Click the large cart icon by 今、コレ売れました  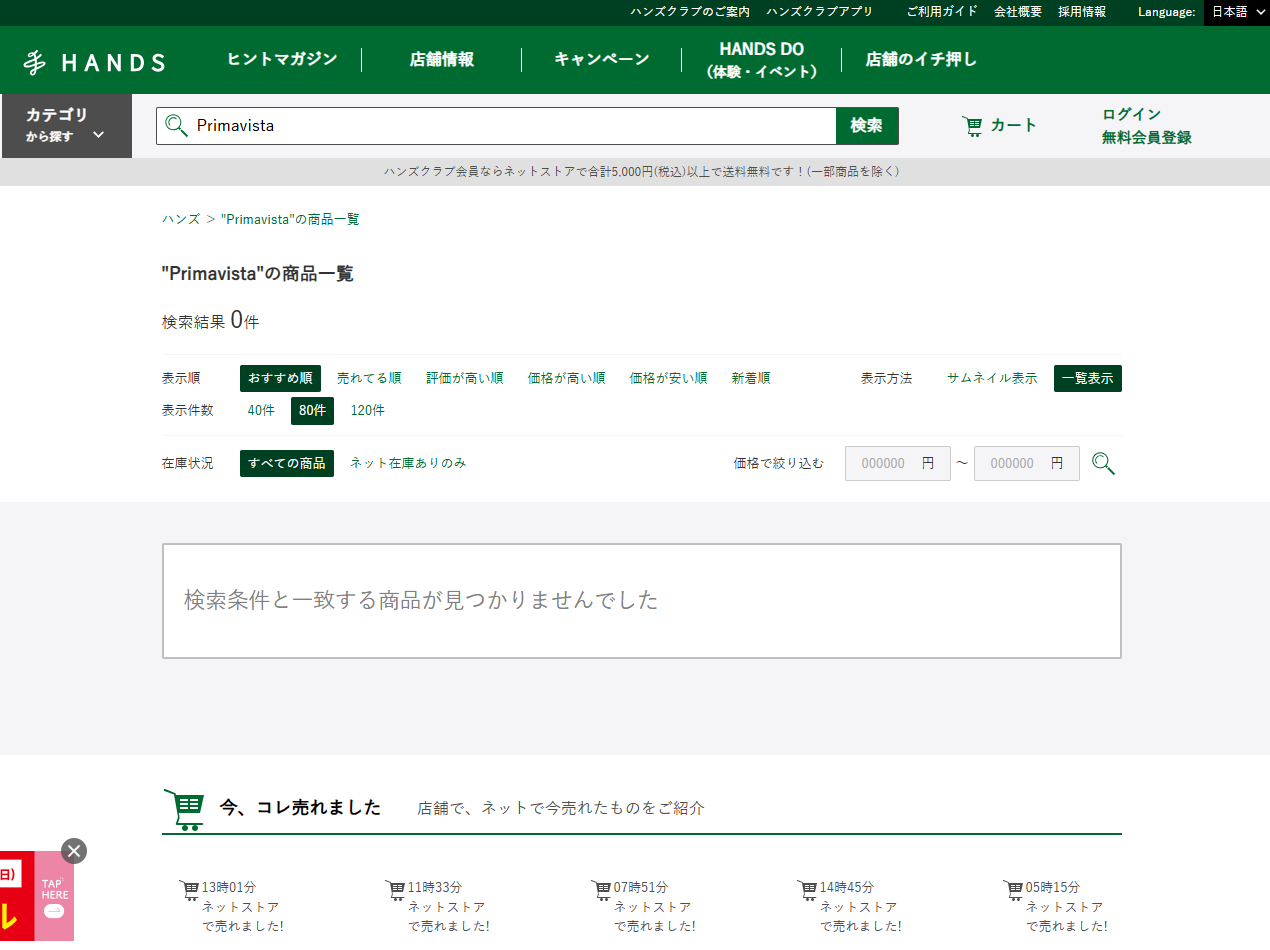184,808
